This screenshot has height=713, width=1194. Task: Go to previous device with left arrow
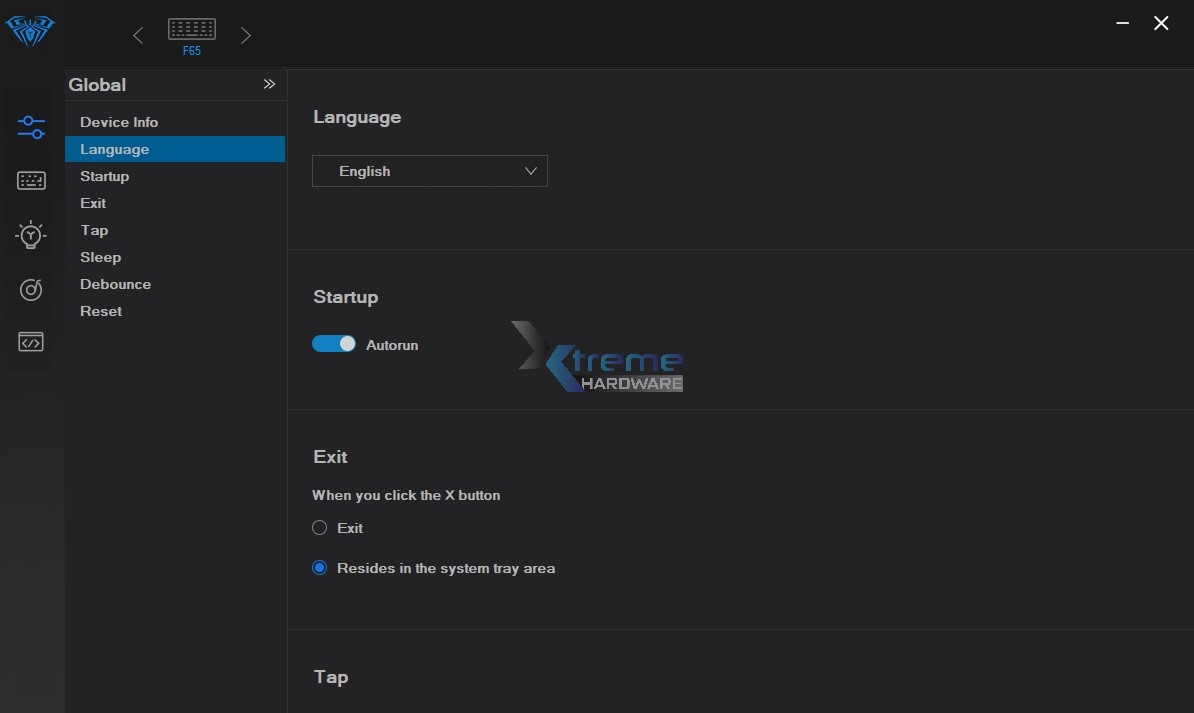(138, 36)
